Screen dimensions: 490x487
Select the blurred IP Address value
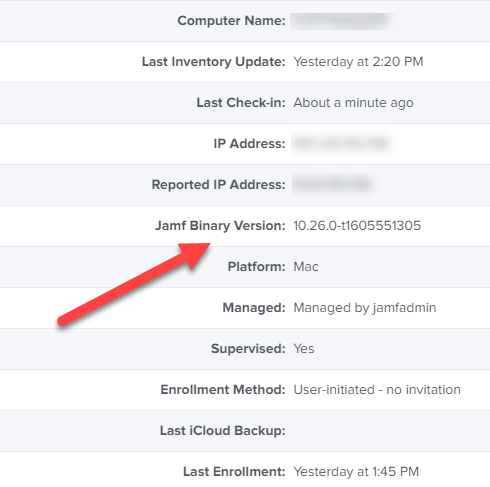[341, 144]
